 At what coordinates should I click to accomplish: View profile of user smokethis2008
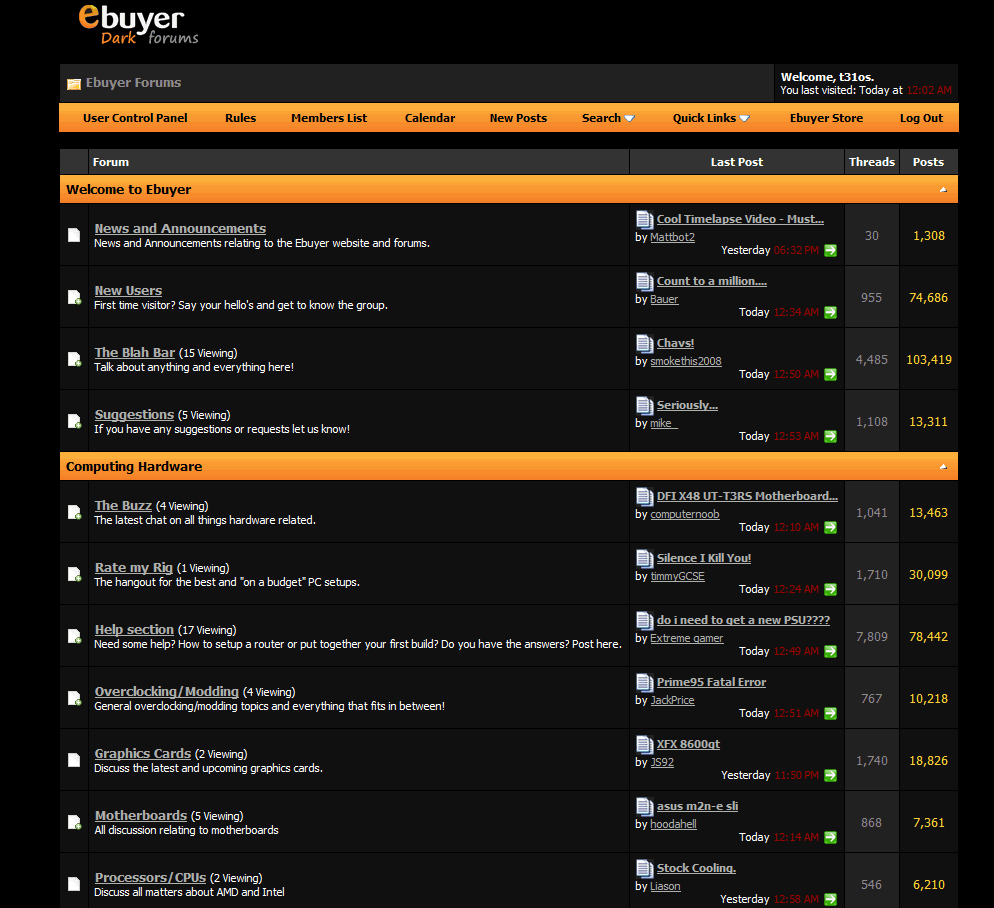686,361
